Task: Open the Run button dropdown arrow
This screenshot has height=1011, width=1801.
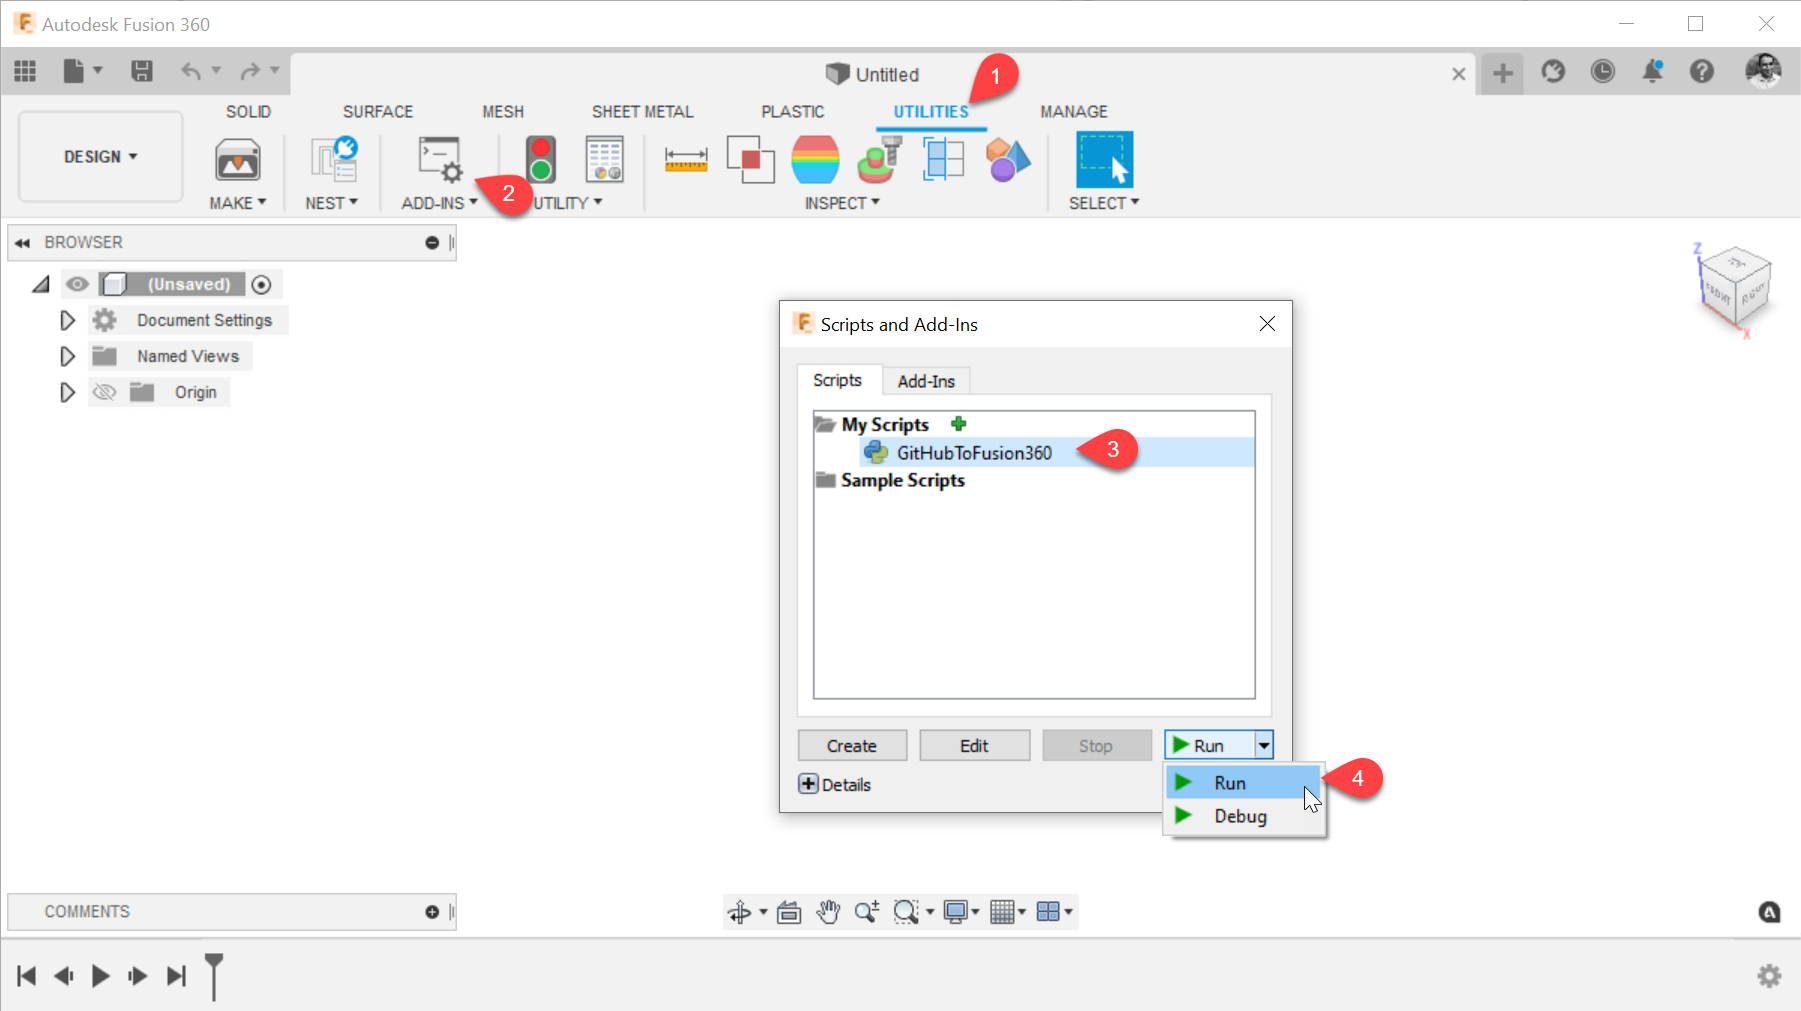Action: [1264, 745]
